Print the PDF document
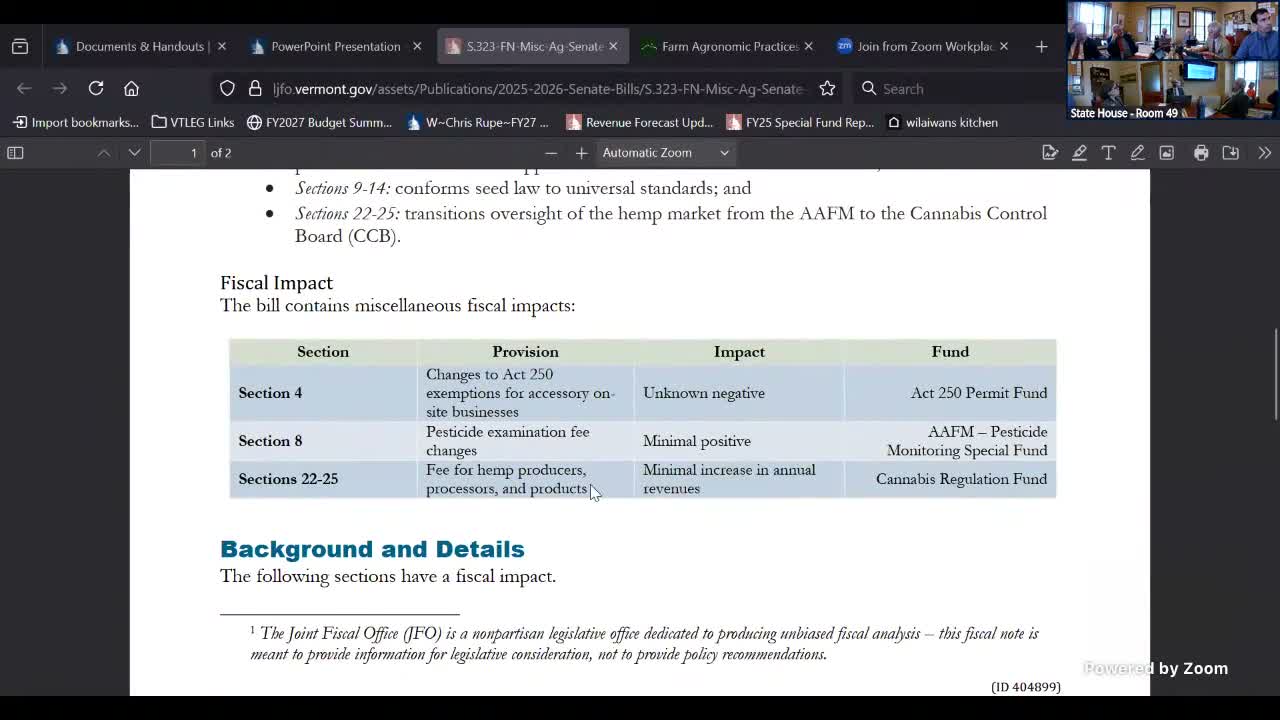 [1201, 153]
